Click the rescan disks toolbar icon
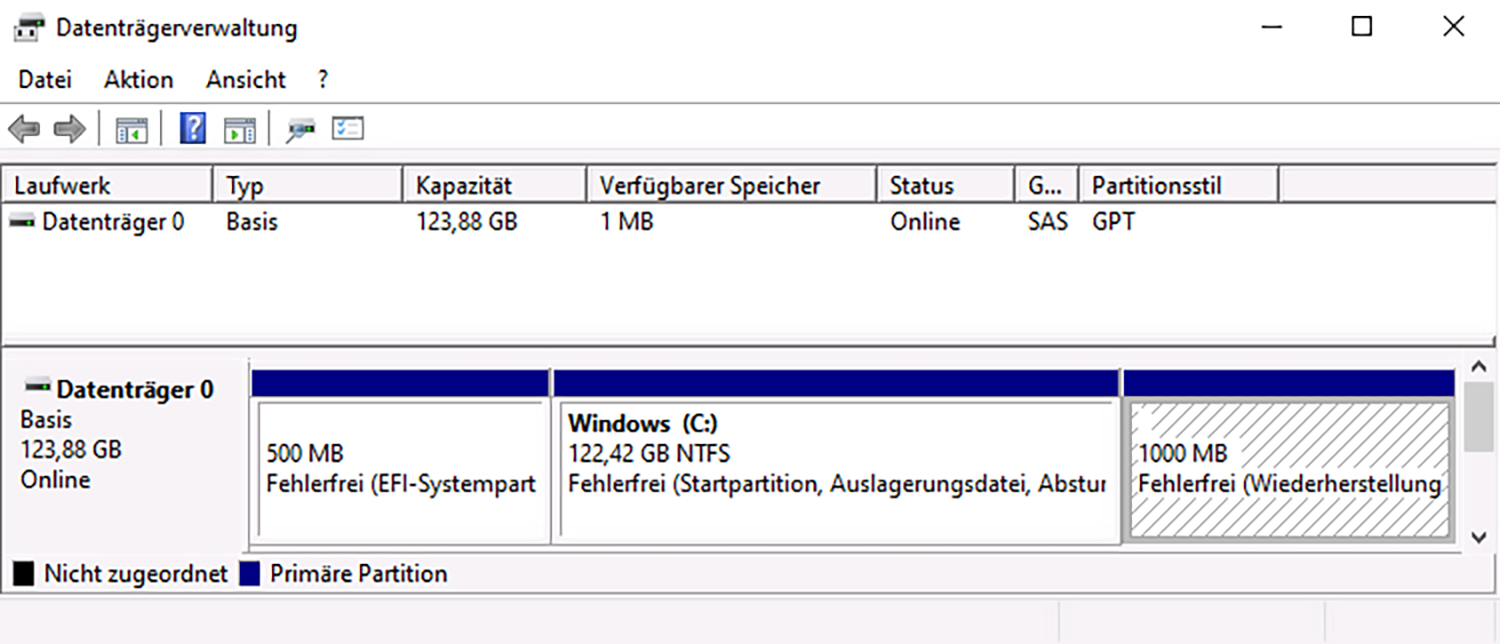This screenshot has height=644, width=1500. [300, 129]
